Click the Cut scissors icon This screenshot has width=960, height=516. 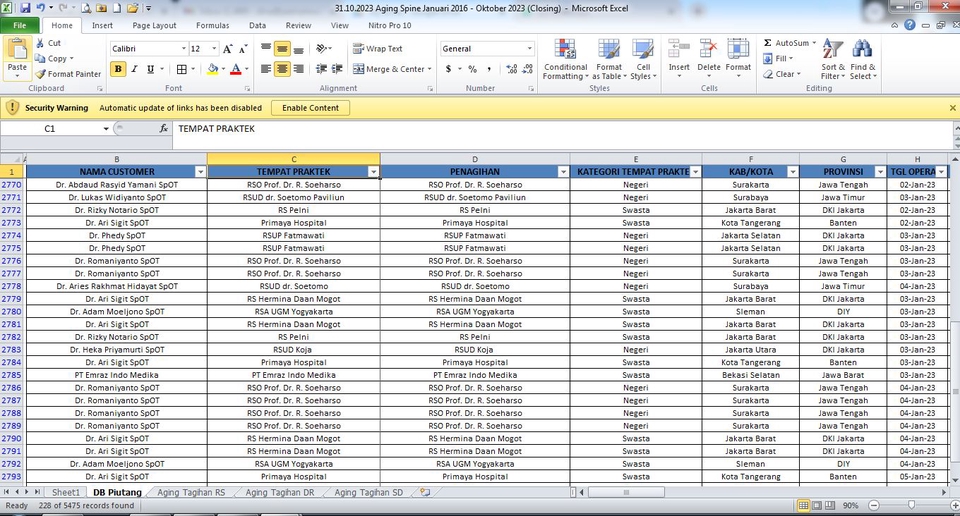pos(40,43)
